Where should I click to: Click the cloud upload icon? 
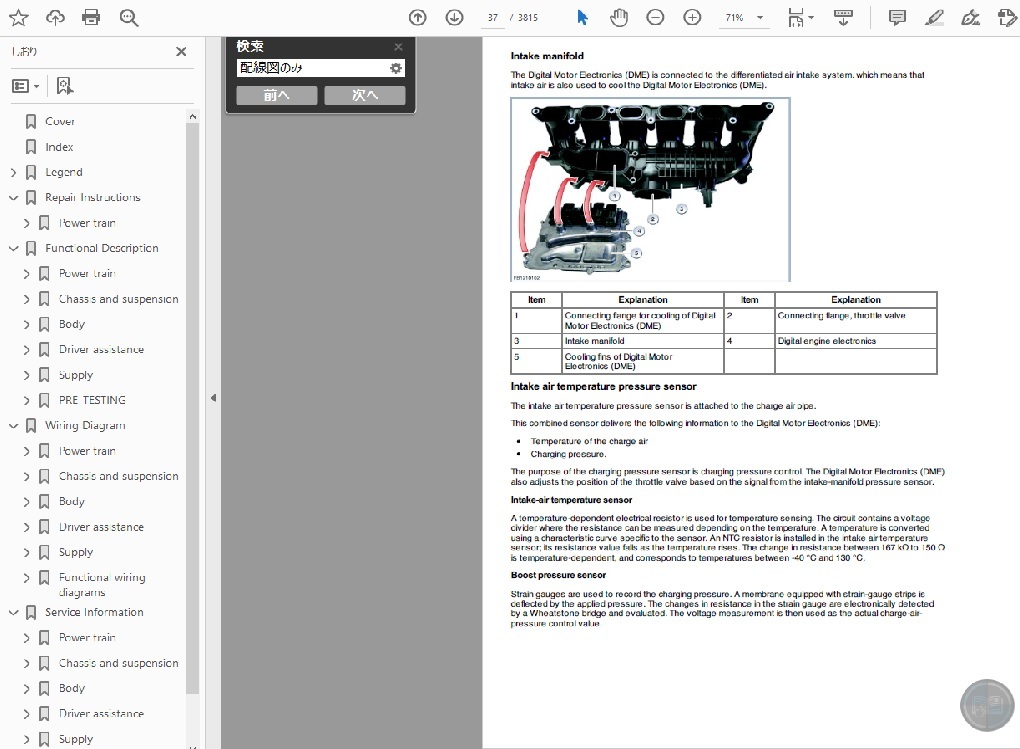point(55,18)
